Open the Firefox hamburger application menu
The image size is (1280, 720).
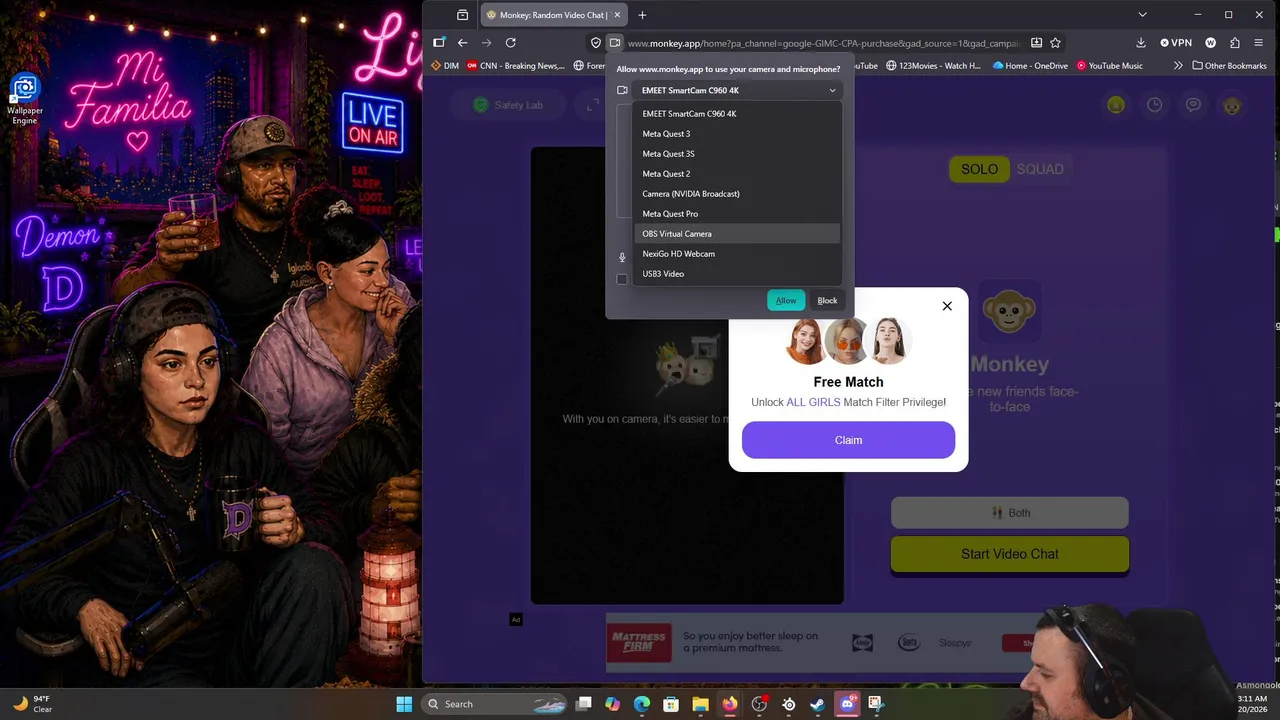tap(1259, 43)
